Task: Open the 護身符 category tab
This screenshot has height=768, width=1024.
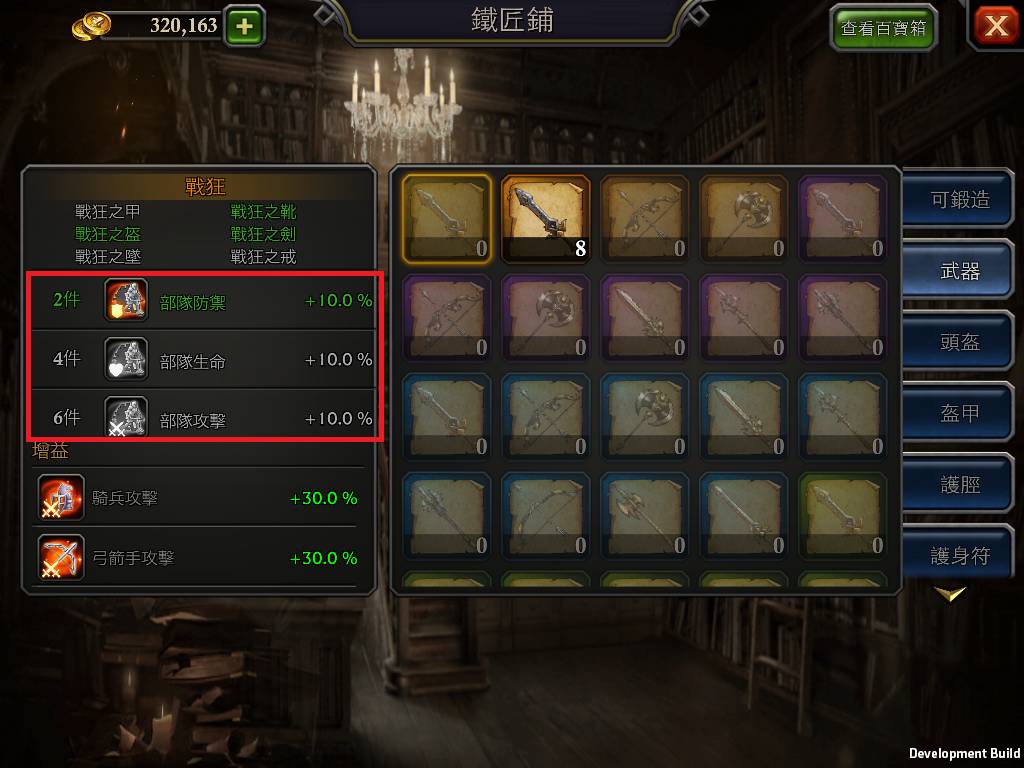Action: tap(959, 555)
